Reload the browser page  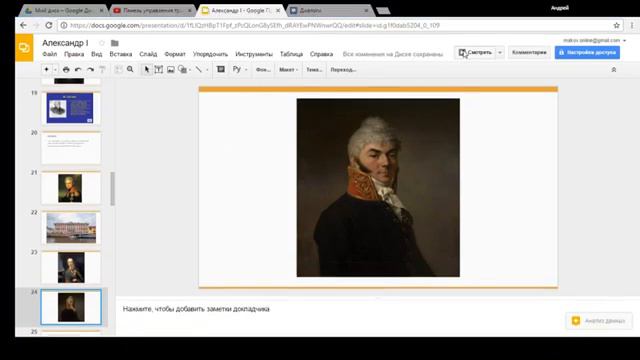click(x=49, y=25)
